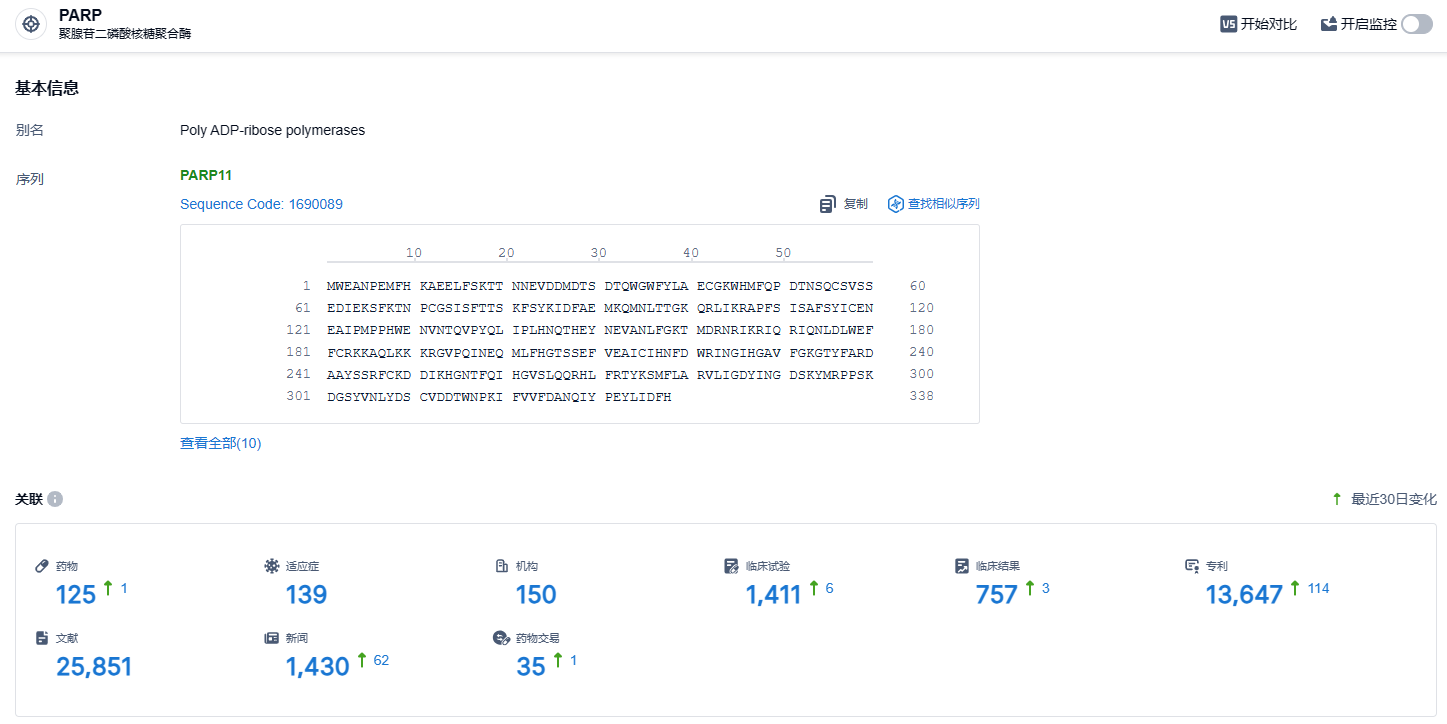Click the 专利 patent icon
This screenshot has width=1447, height=724.
click(1192, 566)
